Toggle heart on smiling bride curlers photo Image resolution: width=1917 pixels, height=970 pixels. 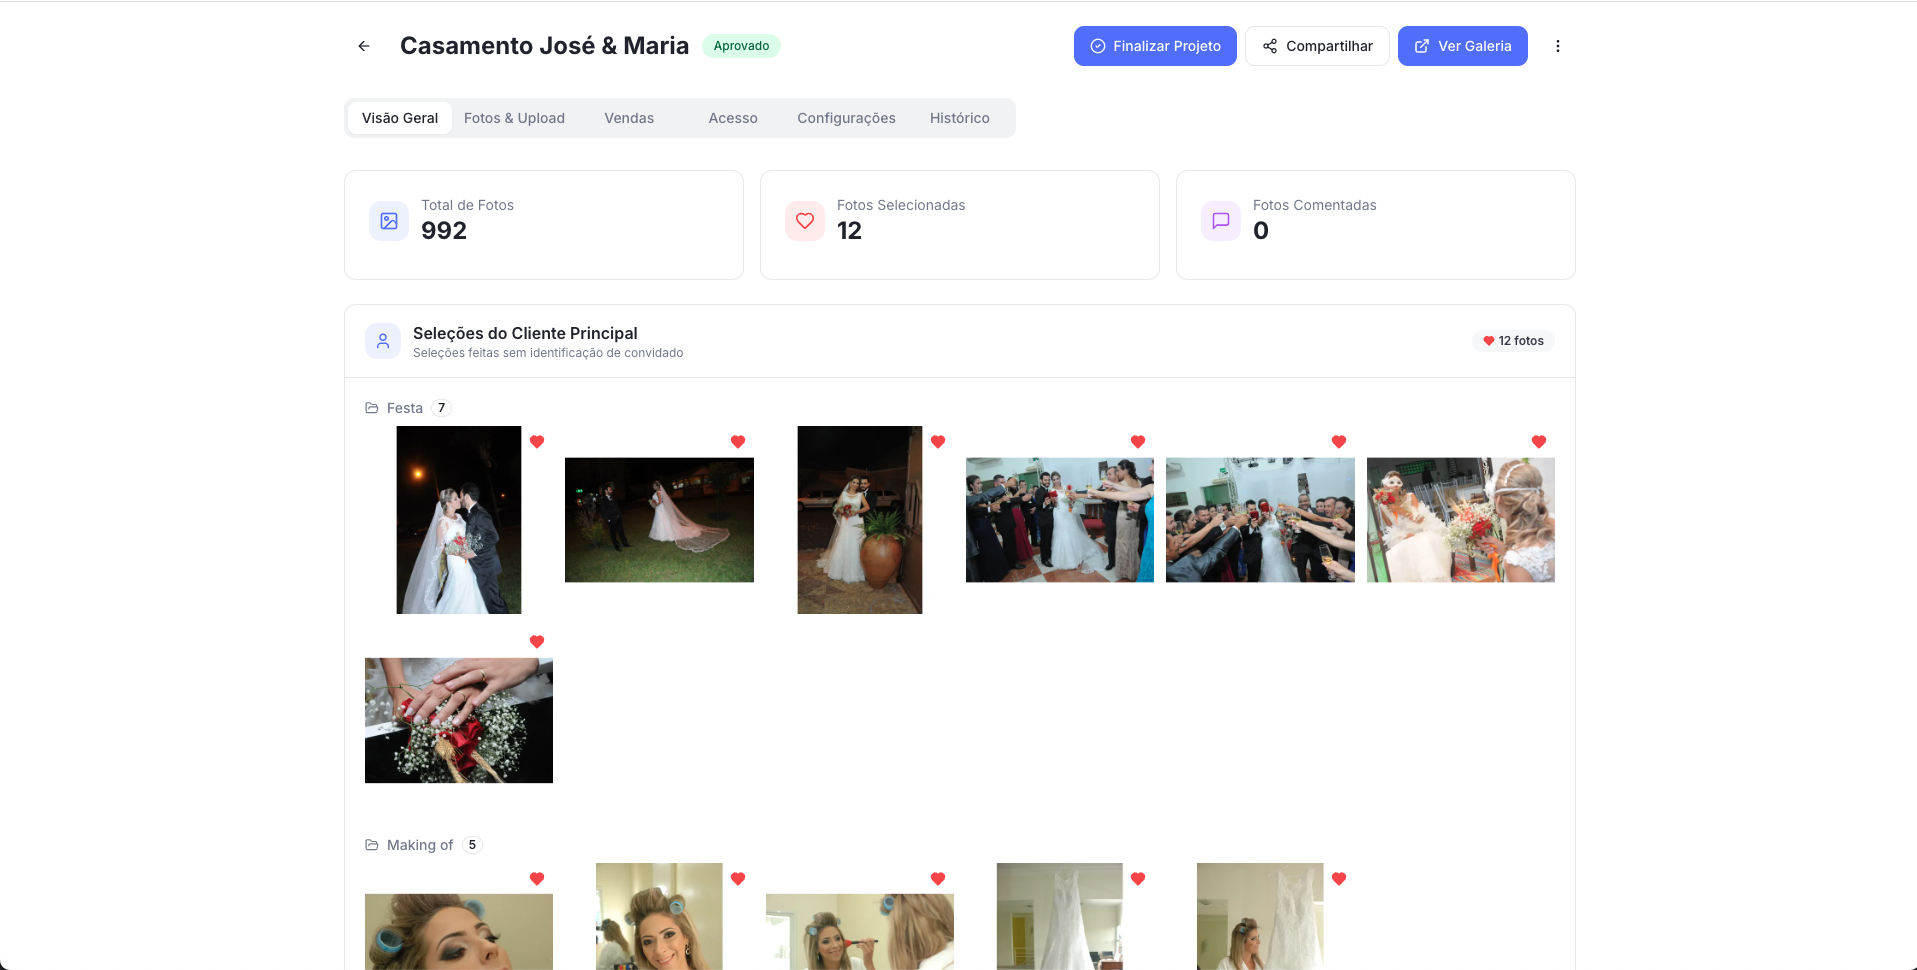(738, 879)
